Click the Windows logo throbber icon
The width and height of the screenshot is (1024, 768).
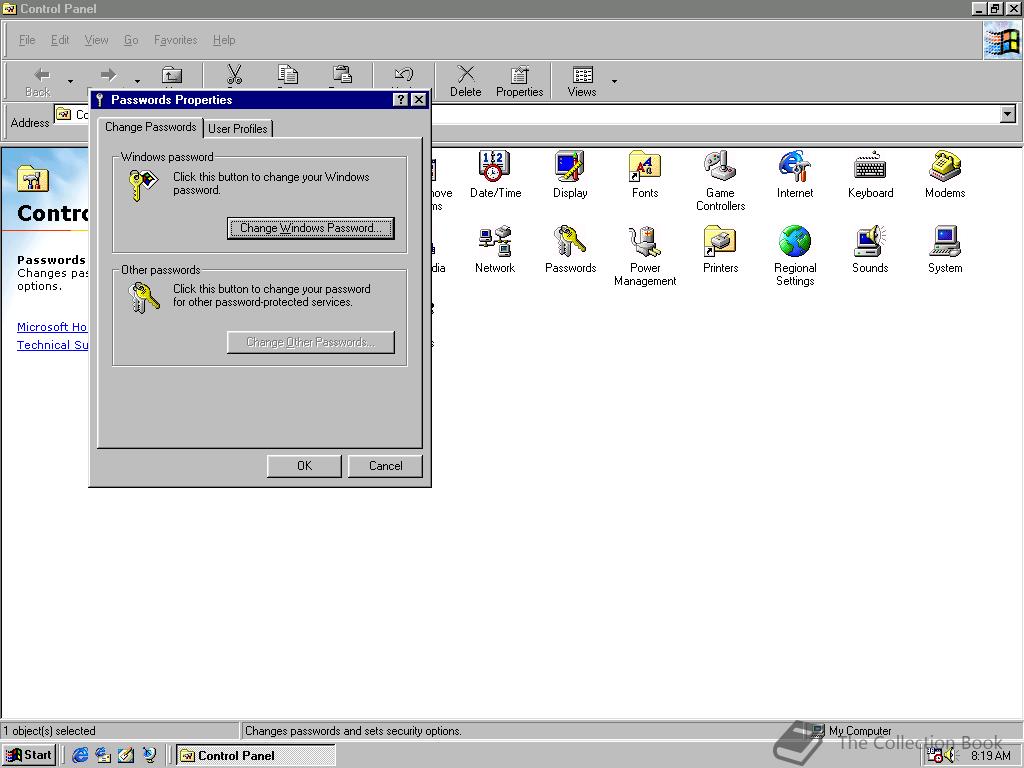(x=1002, y=40)
